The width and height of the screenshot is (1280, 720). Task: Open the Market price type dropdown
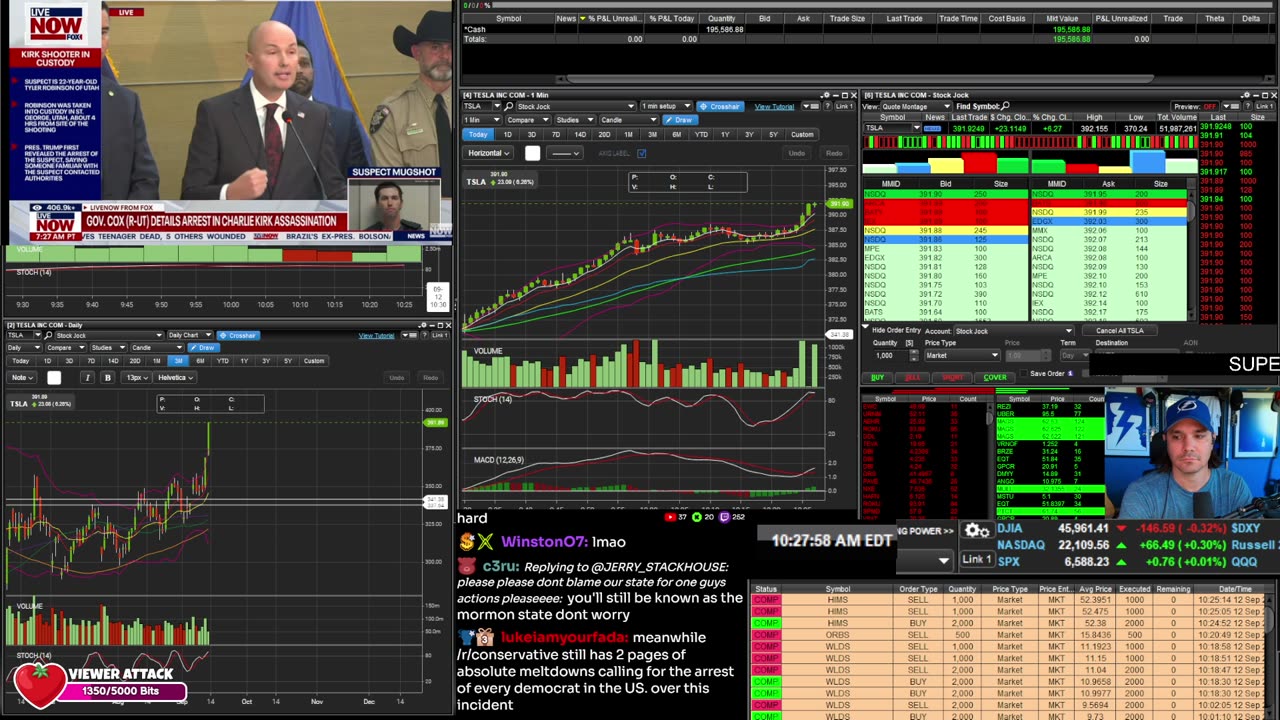coord(961,355)
